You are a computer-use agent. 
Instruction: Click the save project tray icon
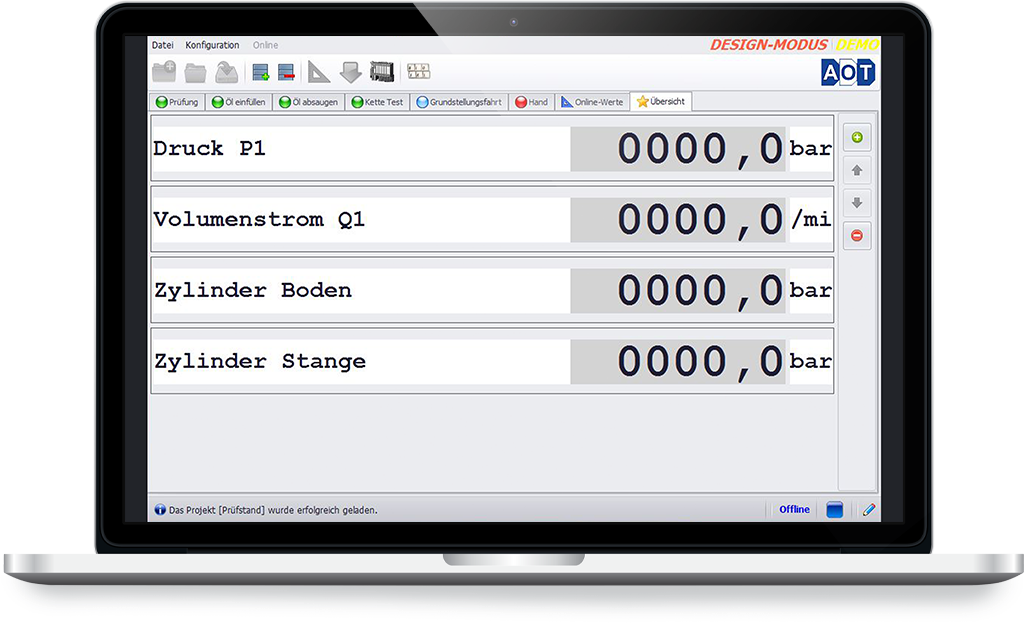(x=227, y=72)
